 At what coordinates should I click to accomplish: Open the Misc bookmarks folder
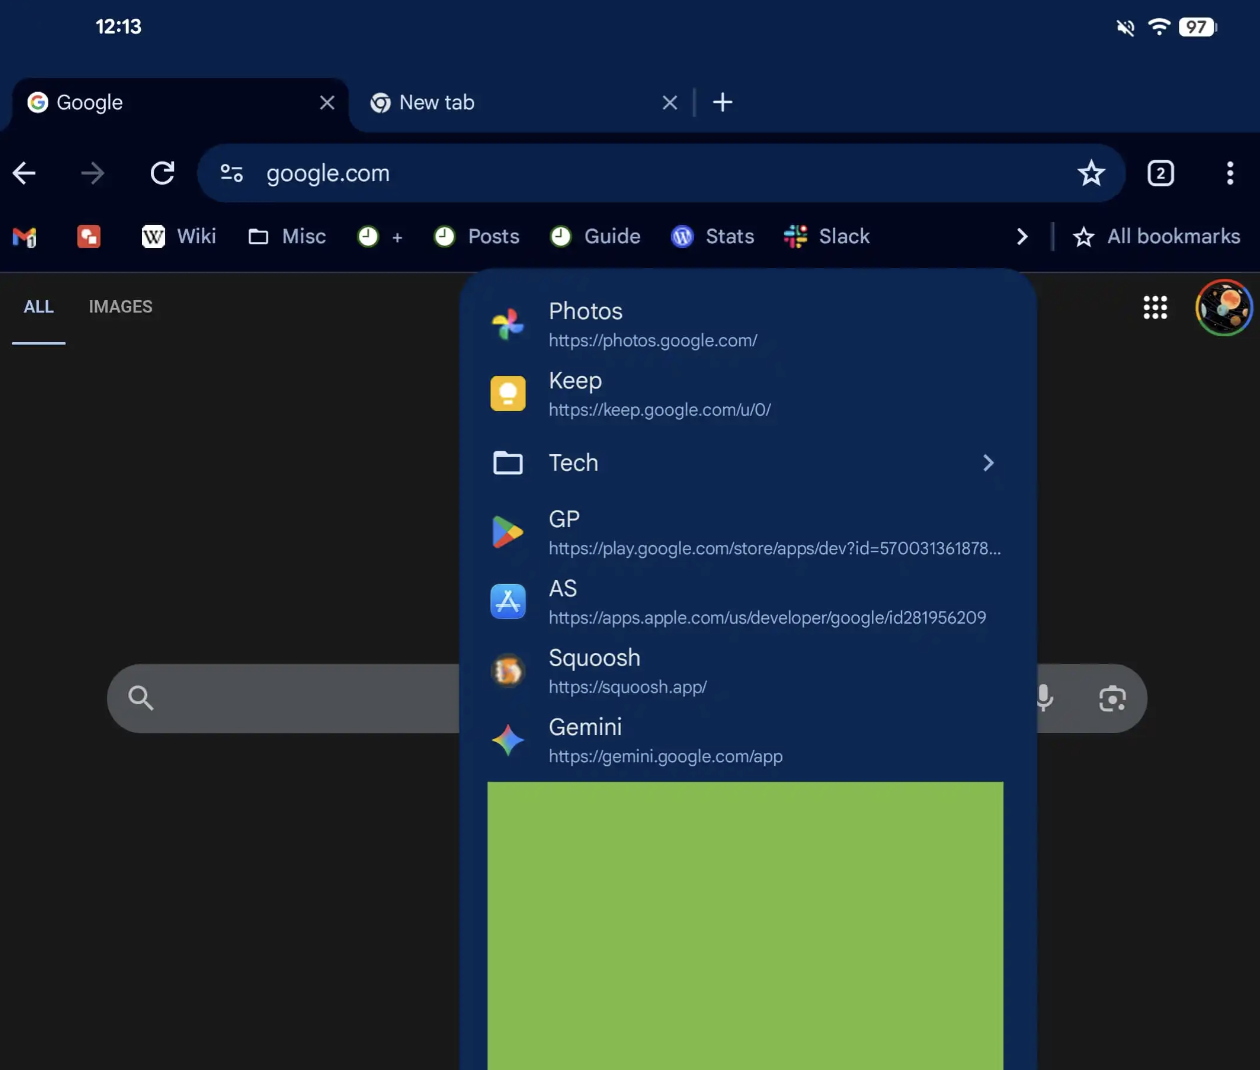287,236
